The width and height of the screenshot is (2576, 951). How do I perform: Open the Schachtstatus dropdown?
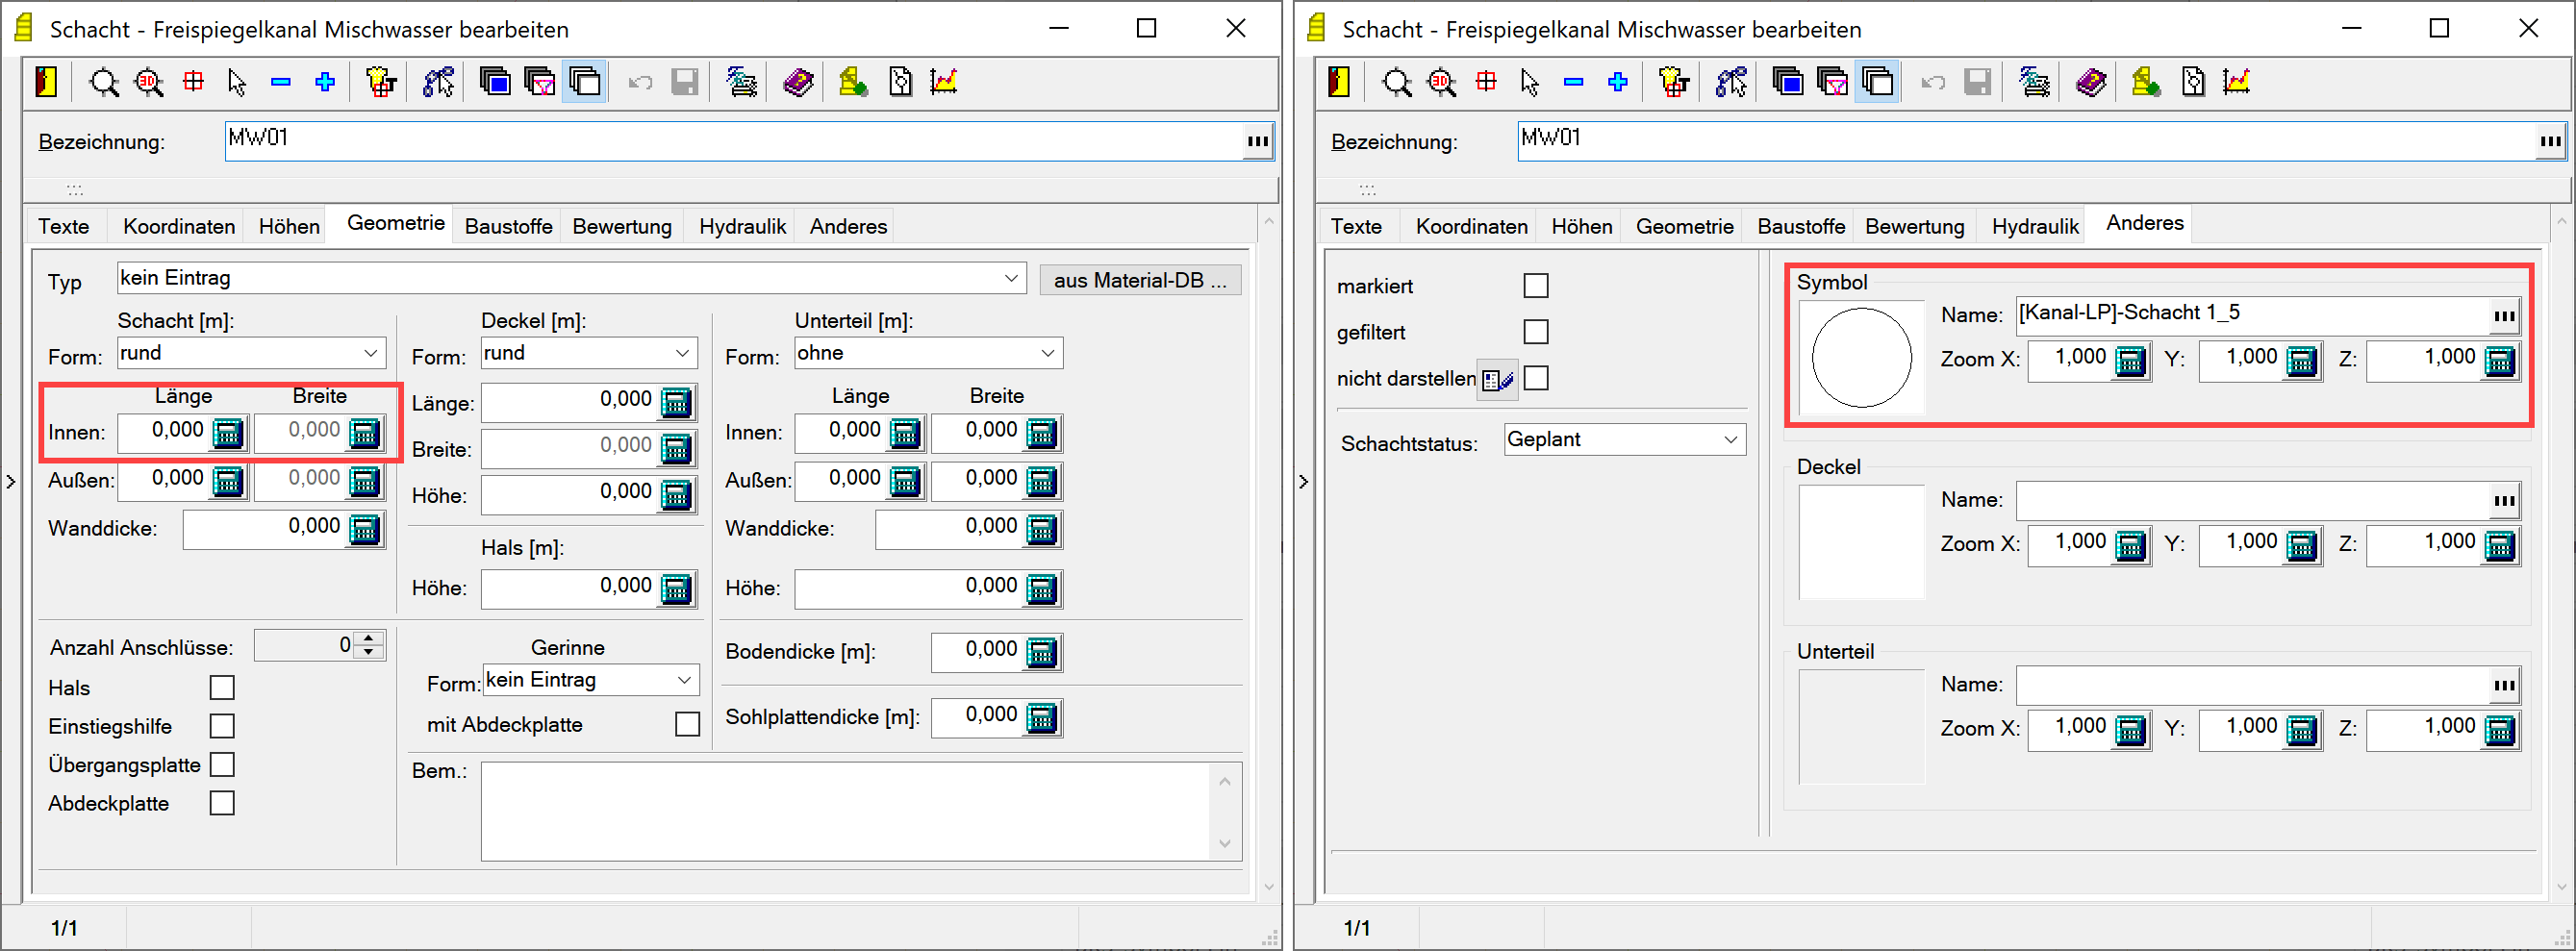tap(1730, 440)
